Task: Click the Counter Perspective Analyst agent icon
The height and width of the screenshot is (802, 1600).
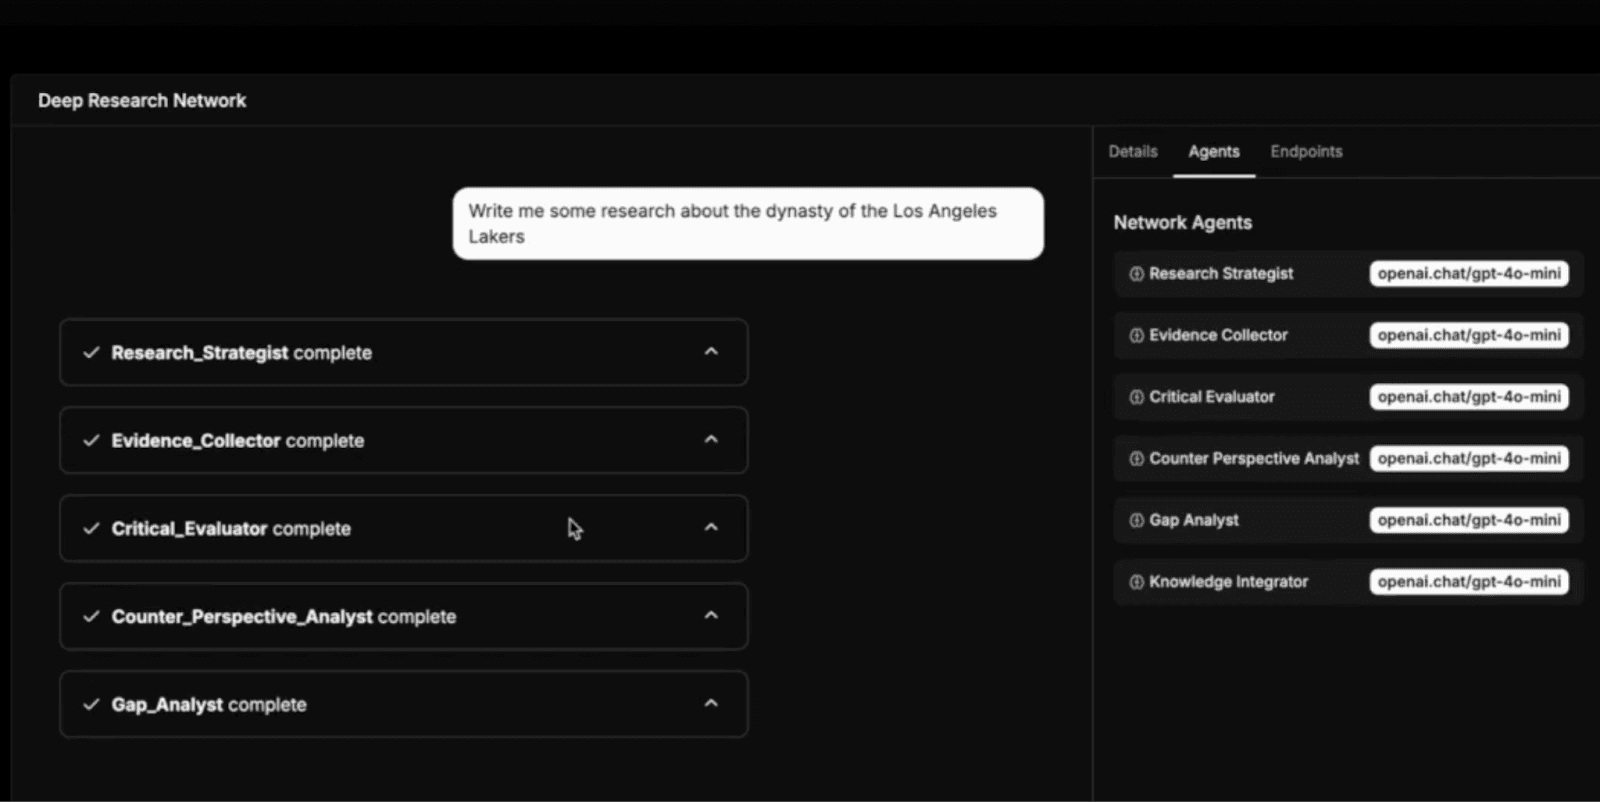Action: pyautogui.click(x=1136, y=459)
